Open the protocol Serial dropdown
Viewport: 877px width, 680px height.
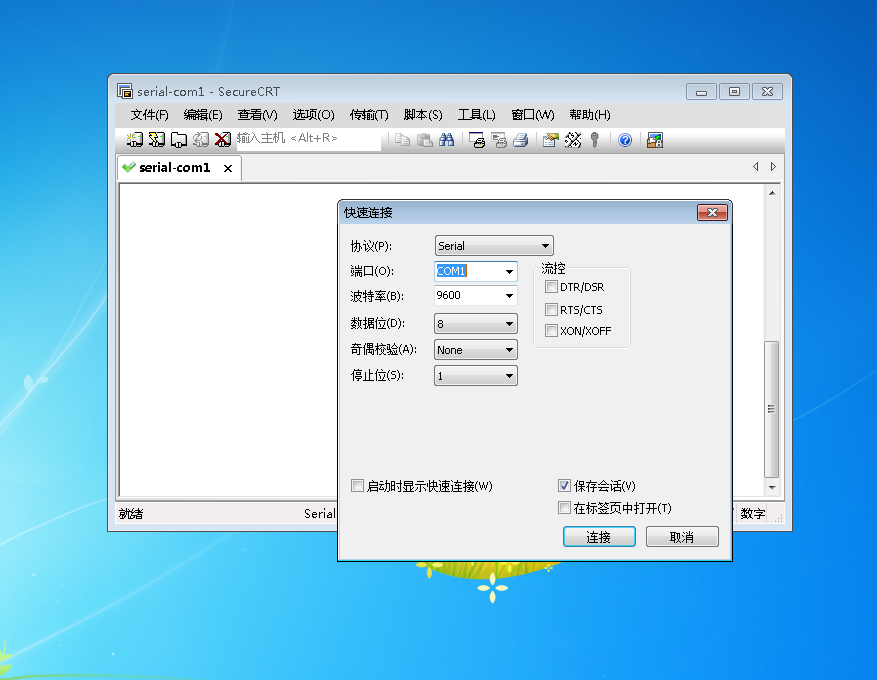click(x=494, y=246)
